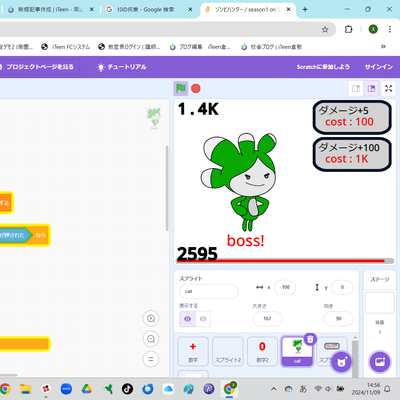Click Scratchに参加しよう link
The width and height of the screenshot is (400, 400).
pos(323,67)
